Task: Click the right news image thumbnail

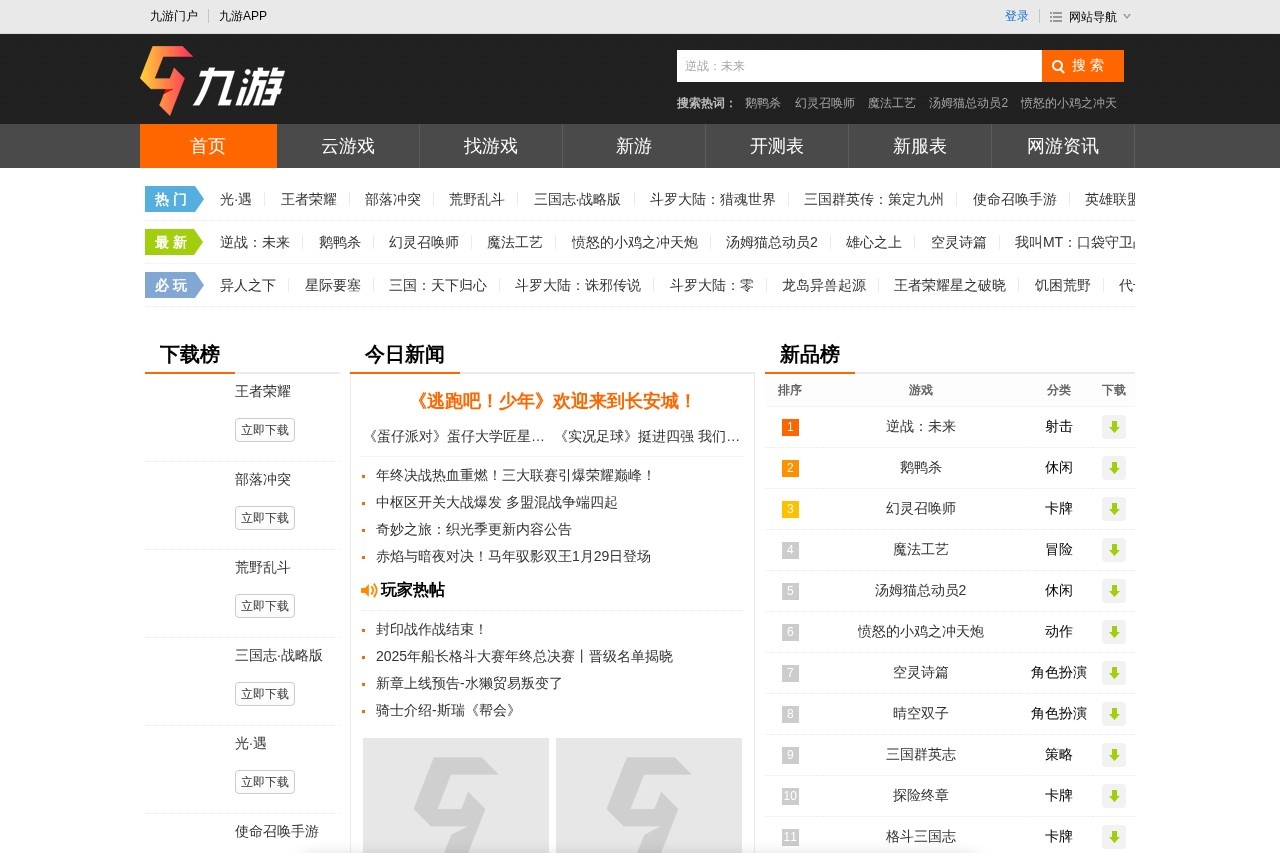Action: click(649, 795)
